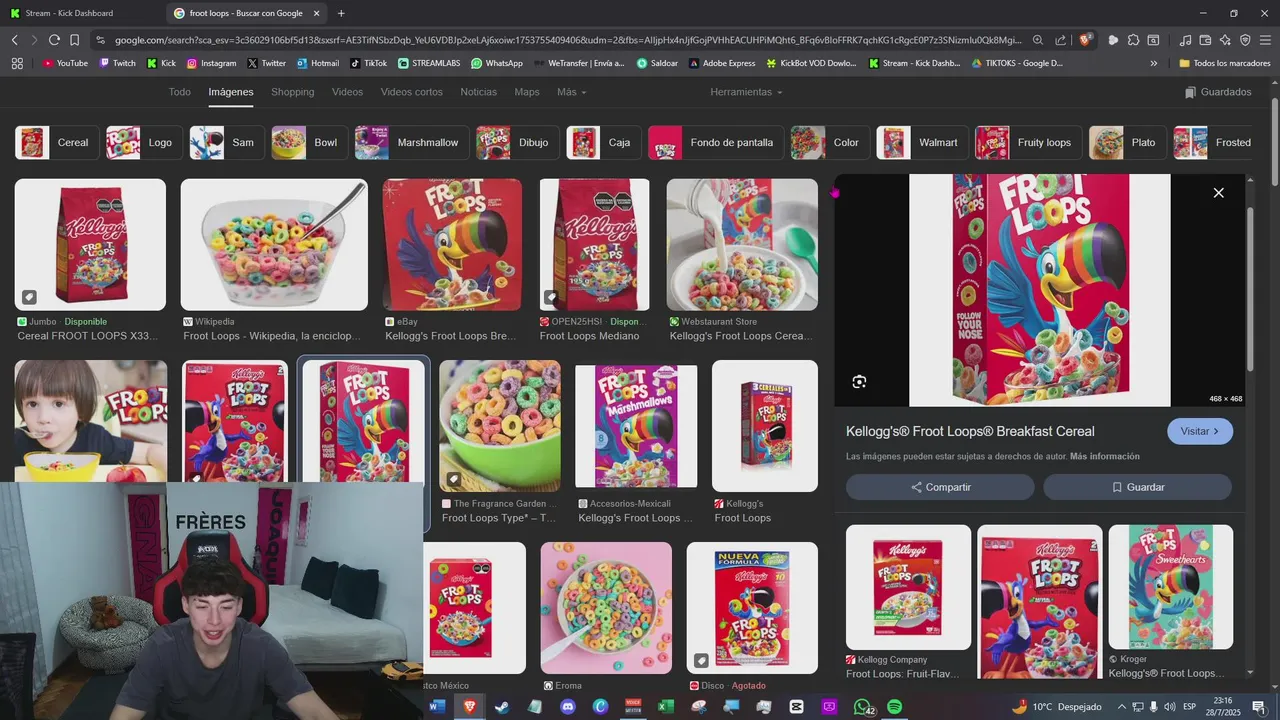Open Spotify from the taskbar

pos(894,707)
